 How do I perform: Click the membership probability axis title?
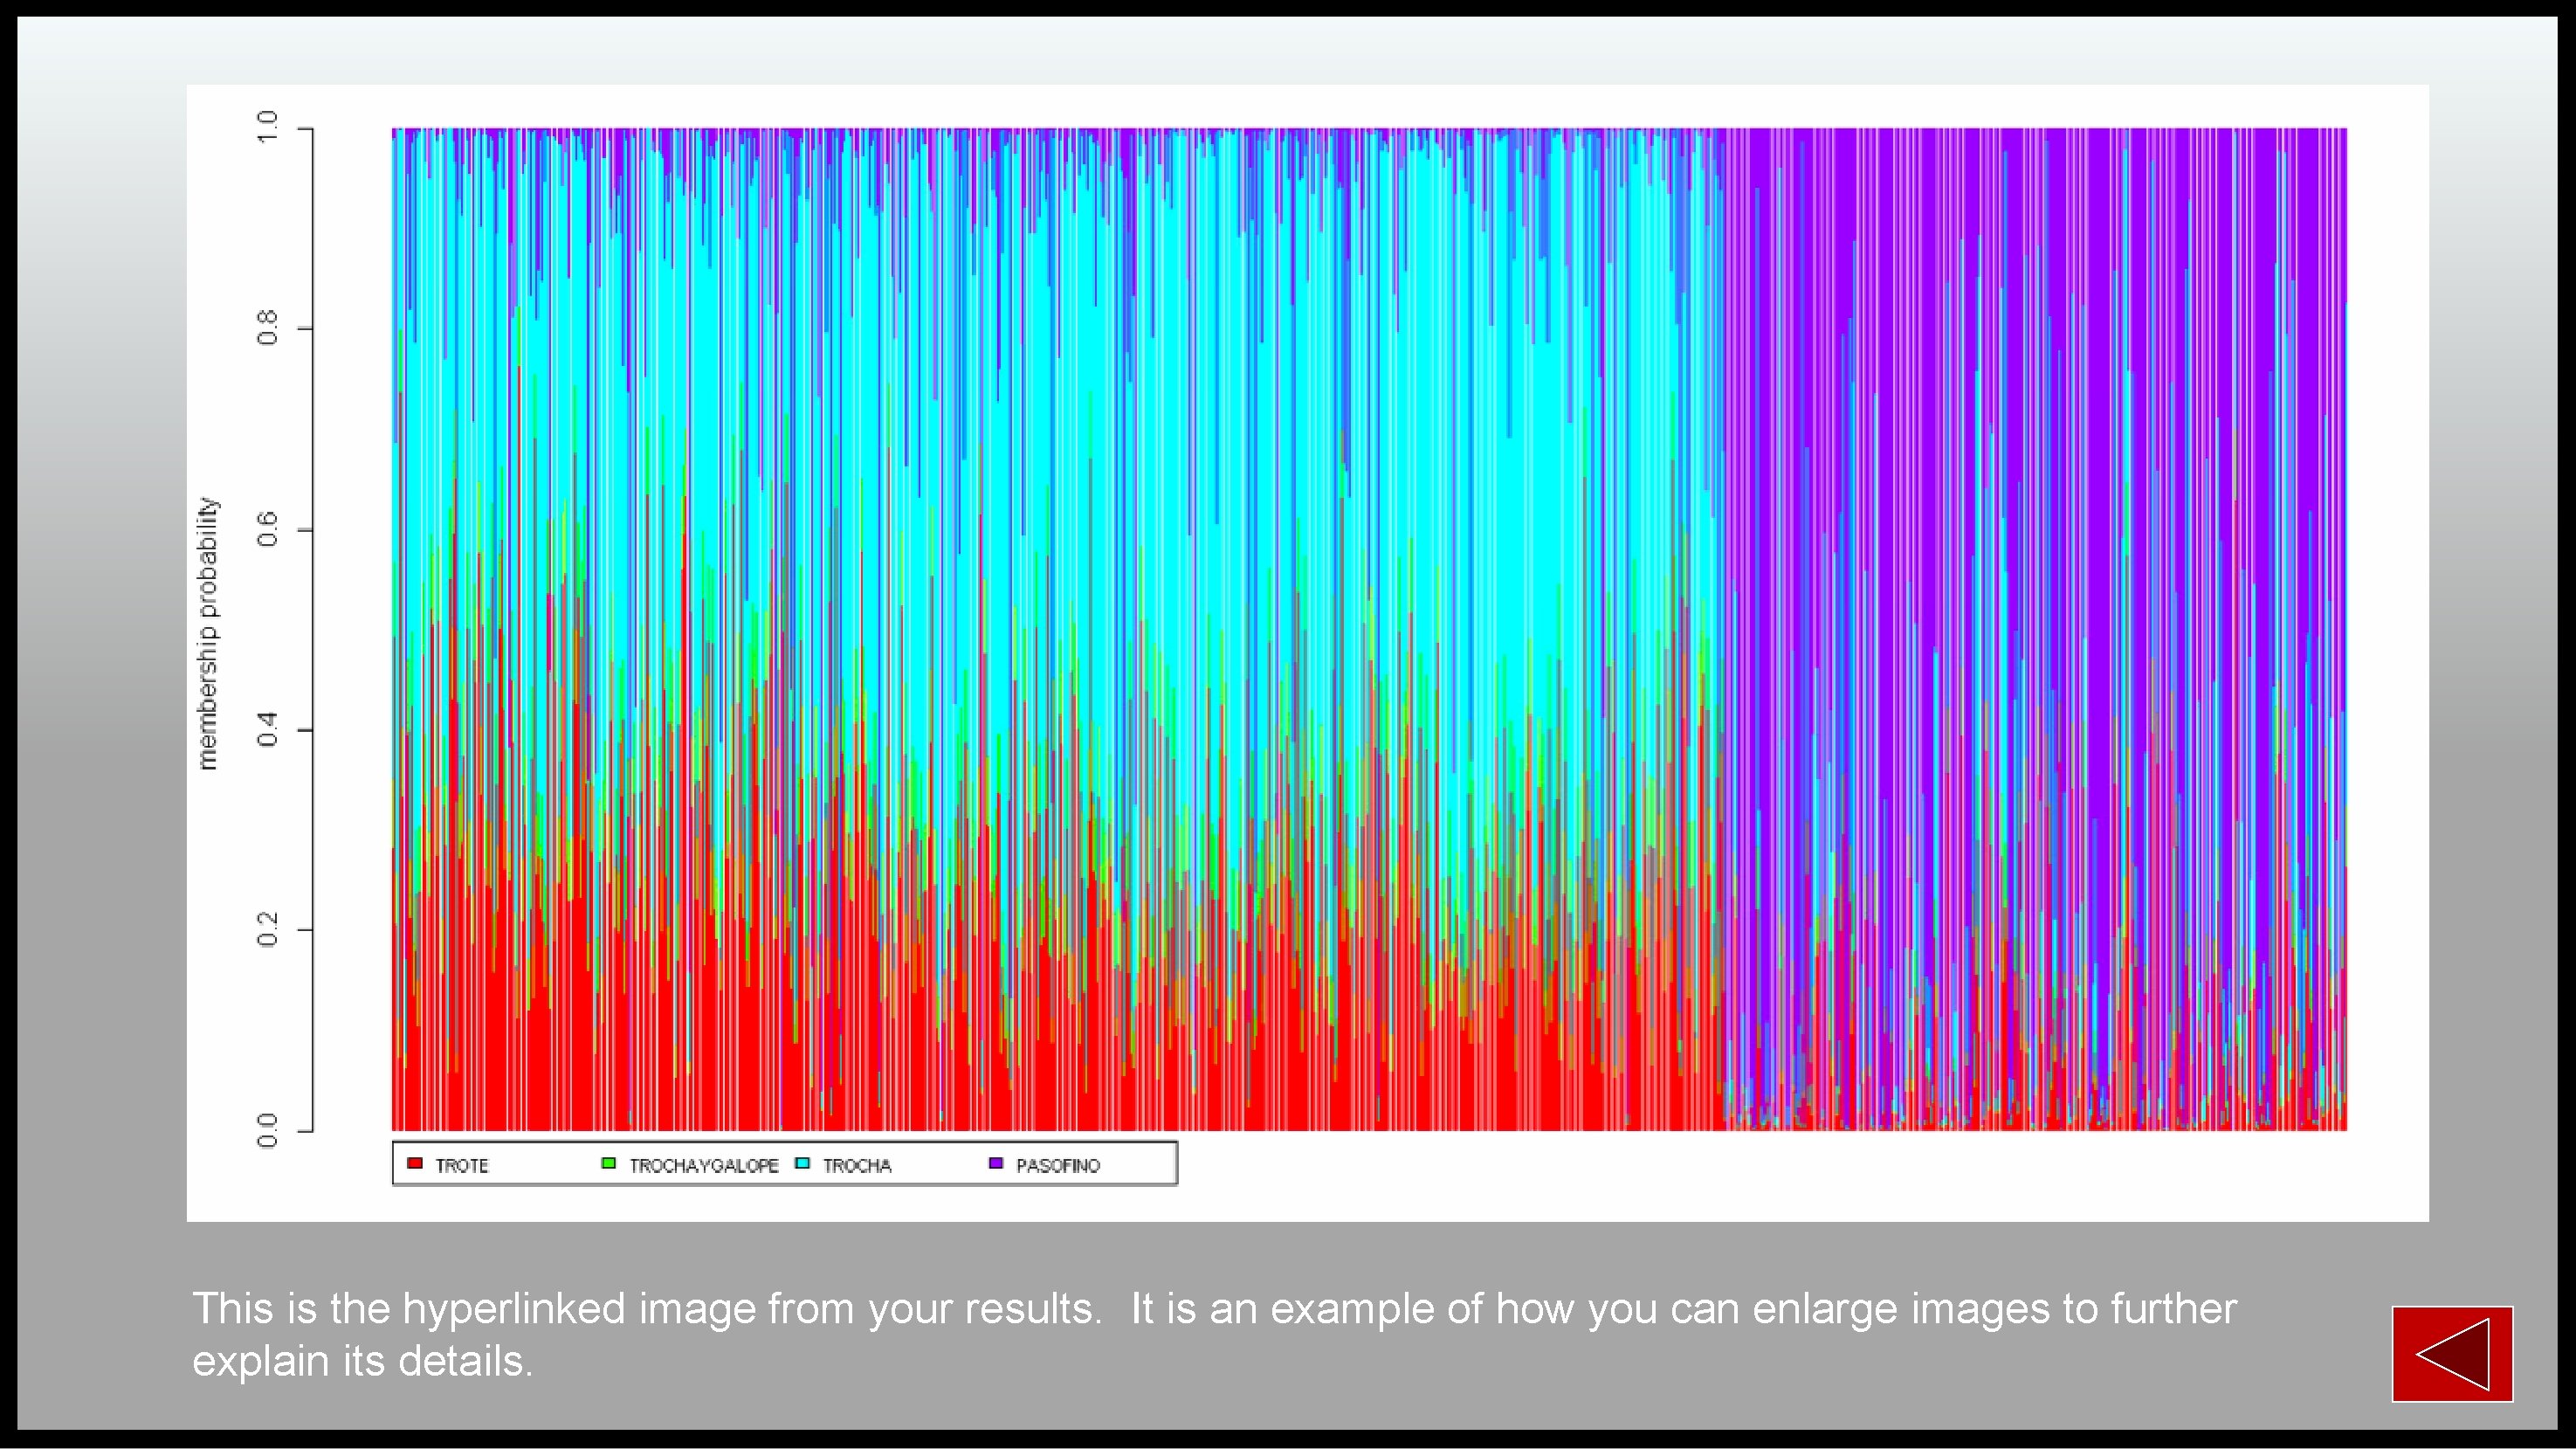(x=207, y=633)
